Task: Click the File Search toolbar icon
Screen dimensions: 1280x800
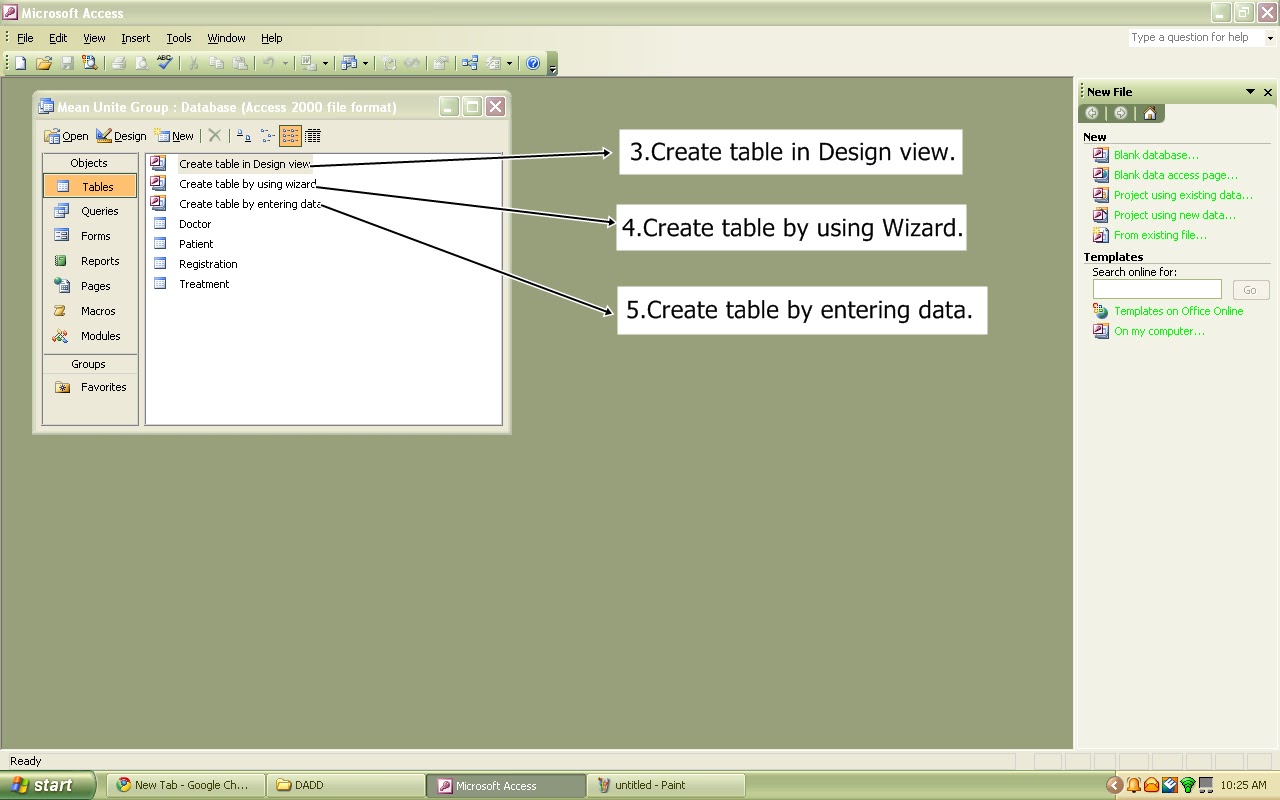Action: tap(90, 63)
